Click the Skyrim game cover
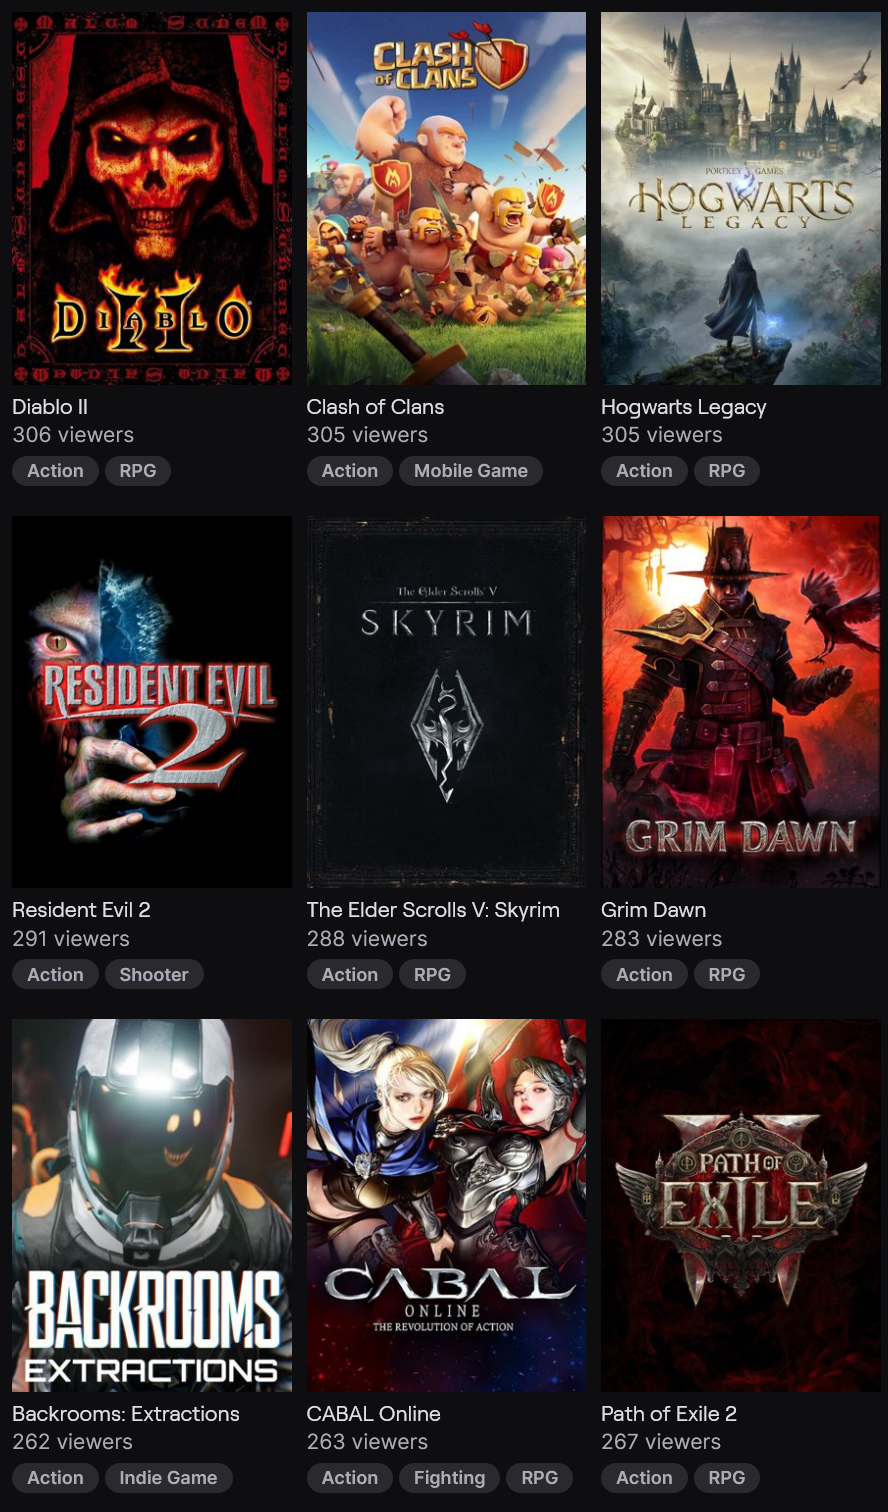This screenshot has height=1512, width=888. pyautogui.click(x=446, y=702)
